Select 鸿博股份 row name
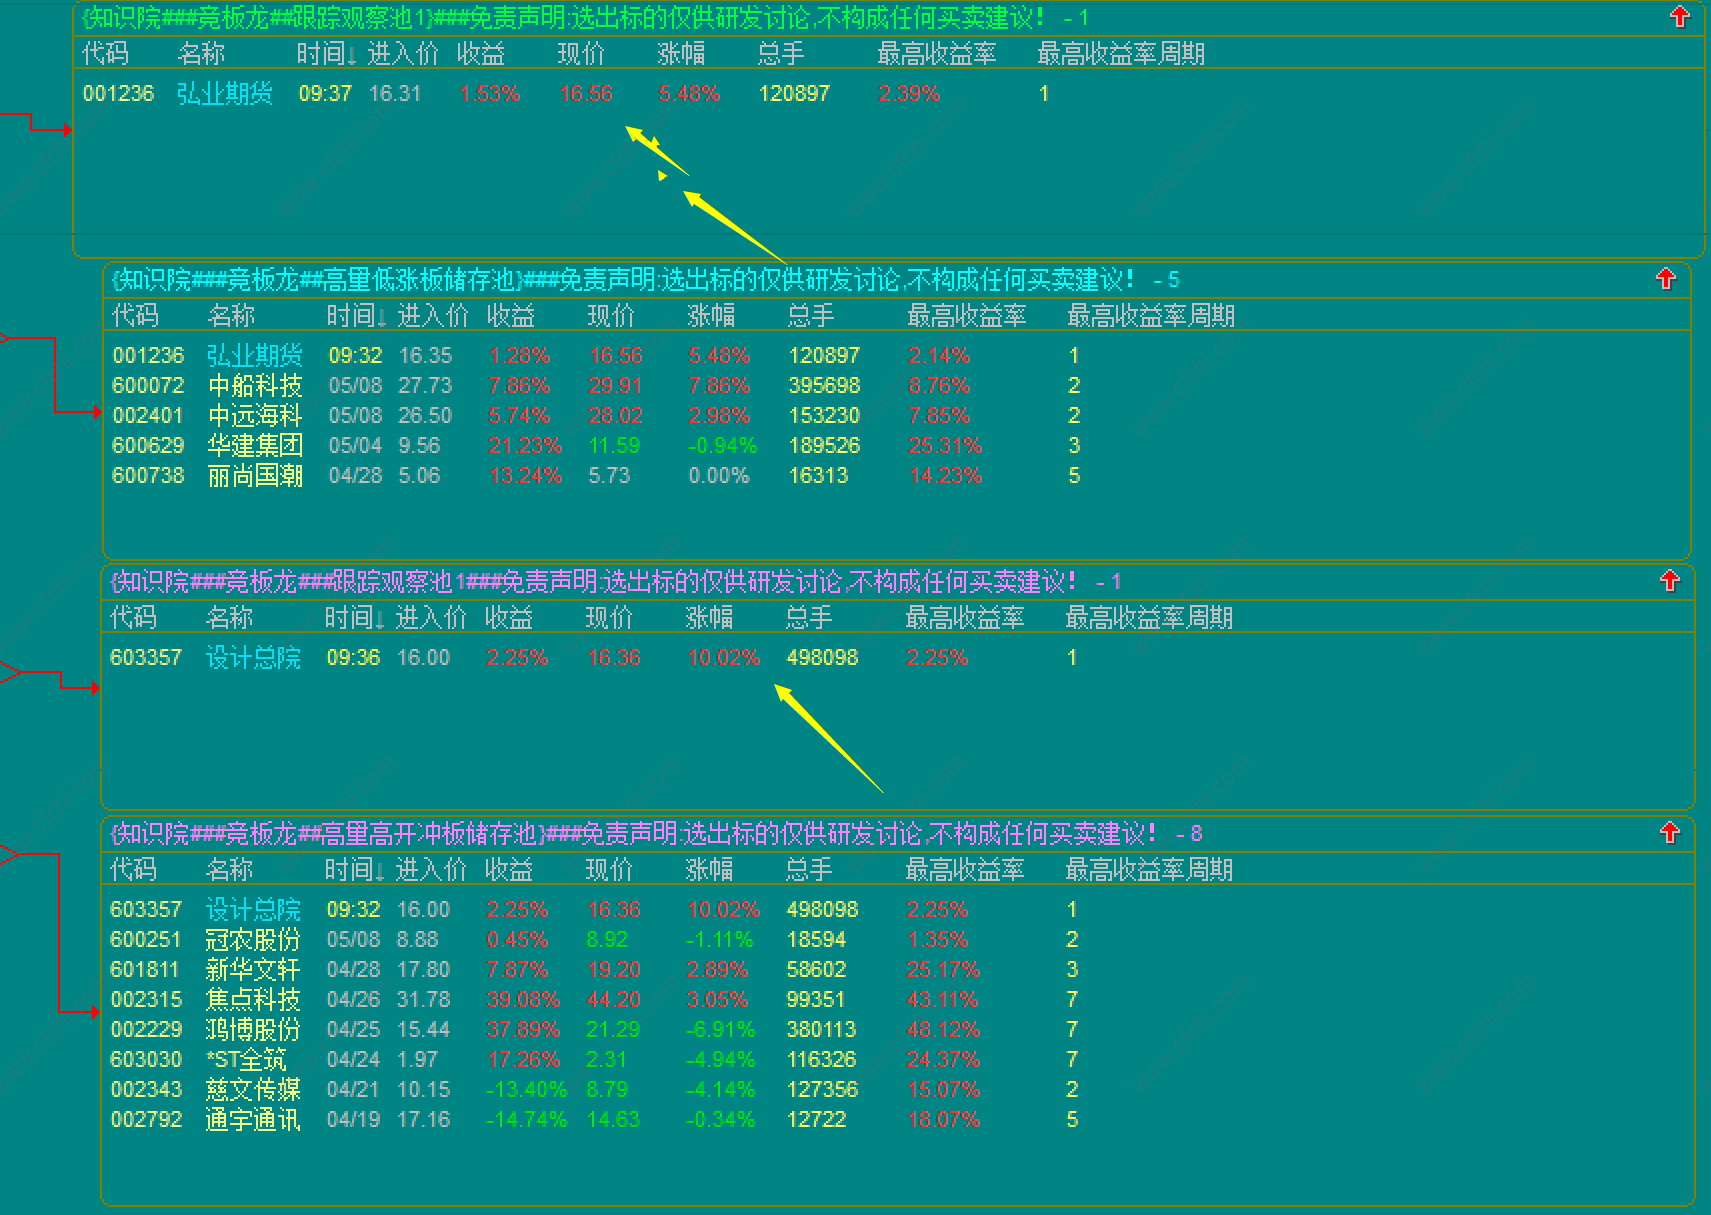 pos(253,1030)
